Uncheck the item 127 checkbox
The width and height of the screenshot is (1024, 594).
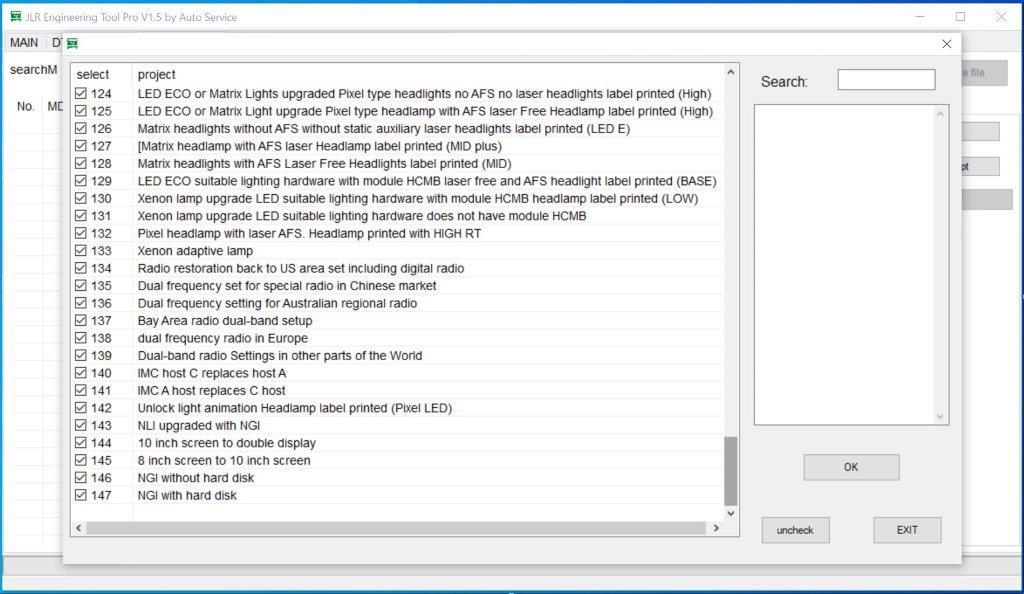coord(80,146)
